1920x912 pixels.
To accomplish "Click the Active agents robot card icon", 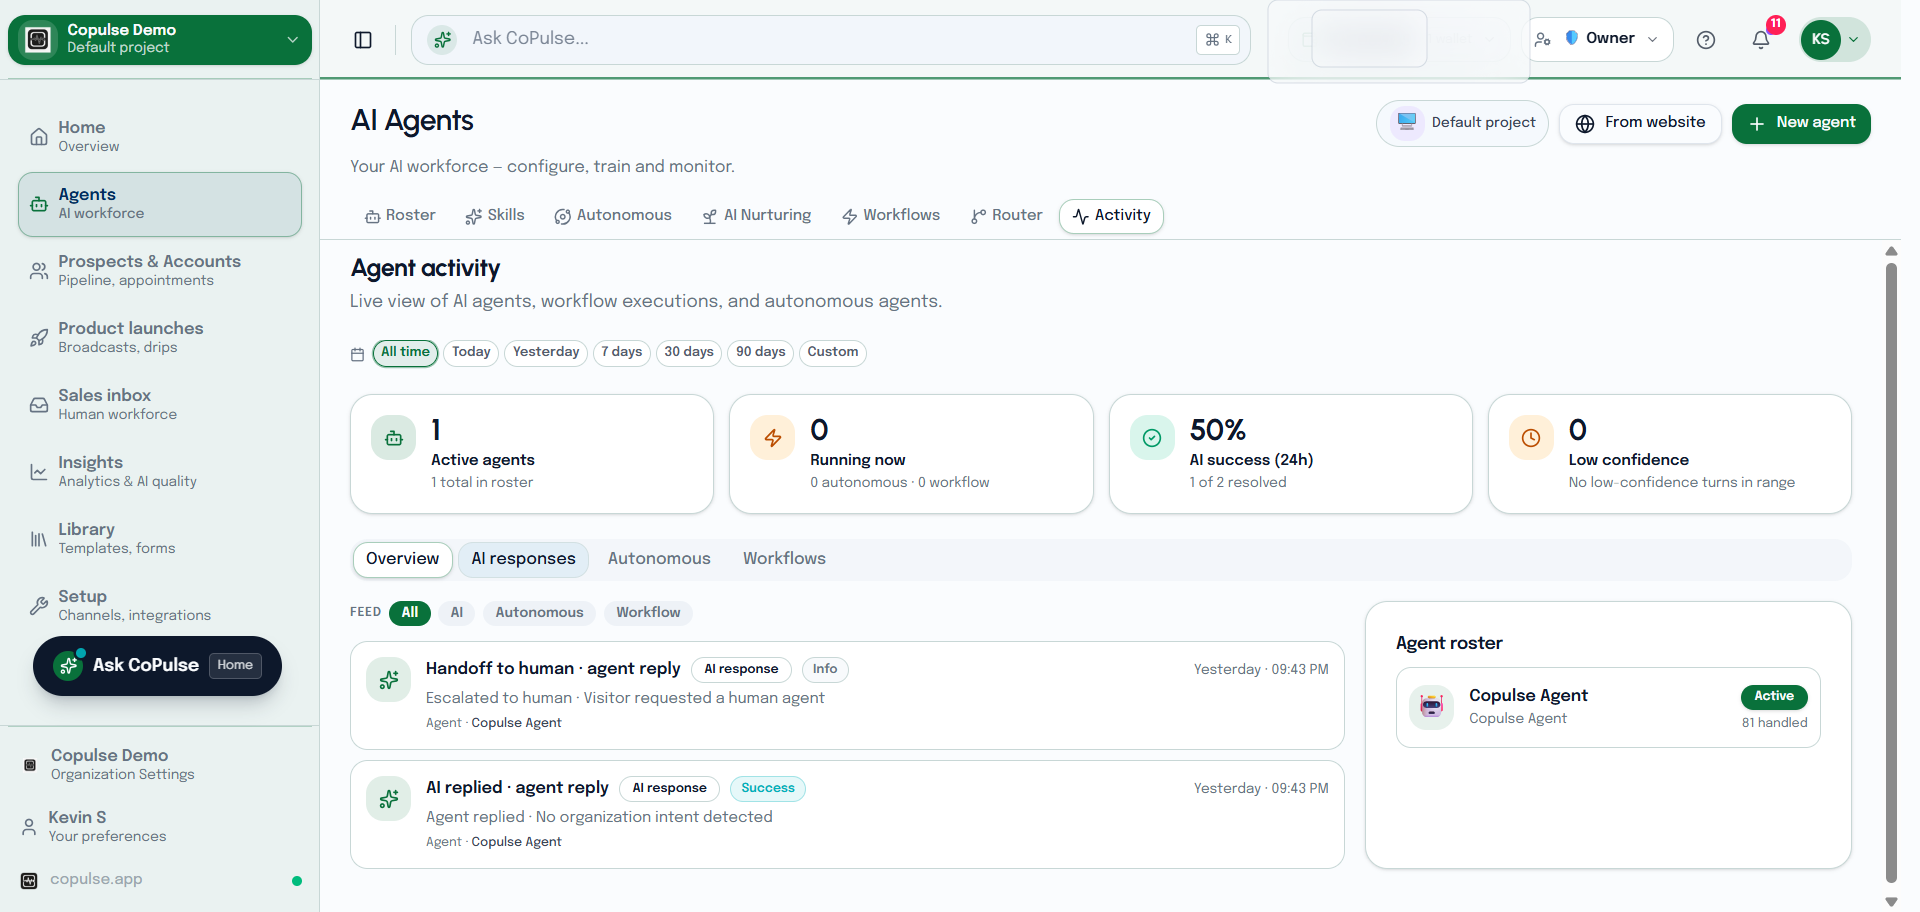I will tap(394, 438).
